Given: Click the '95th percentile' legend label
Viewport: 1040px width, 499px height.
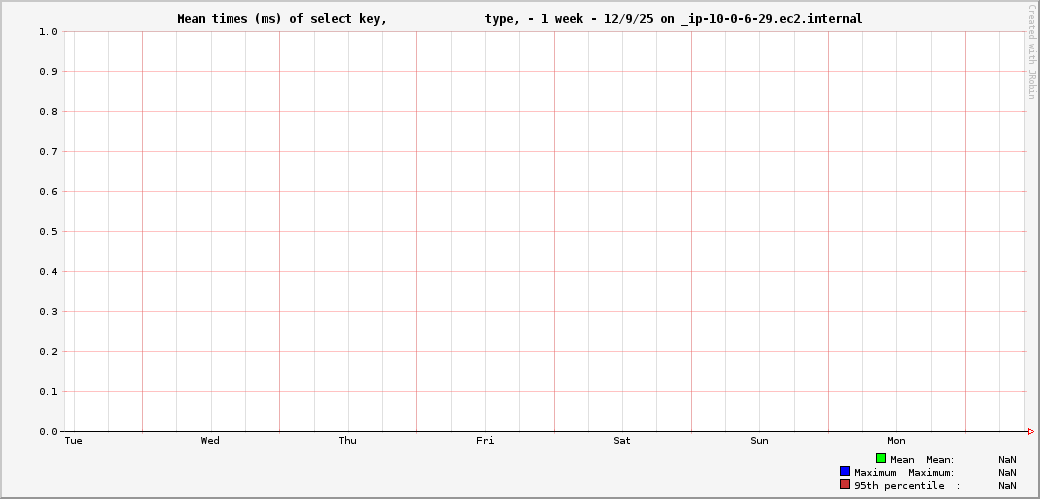Looking at the screenshot, I should 898,485.
